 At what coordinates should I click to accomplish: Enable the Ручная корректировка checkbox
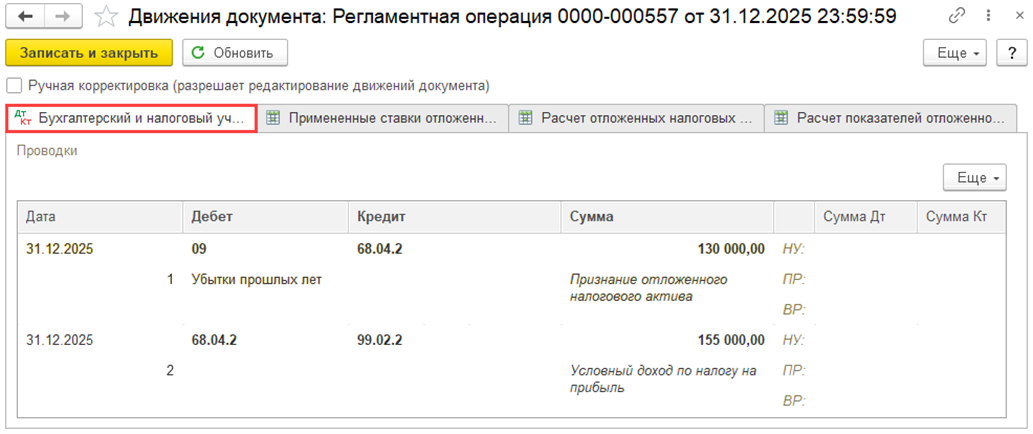(14, 86)
